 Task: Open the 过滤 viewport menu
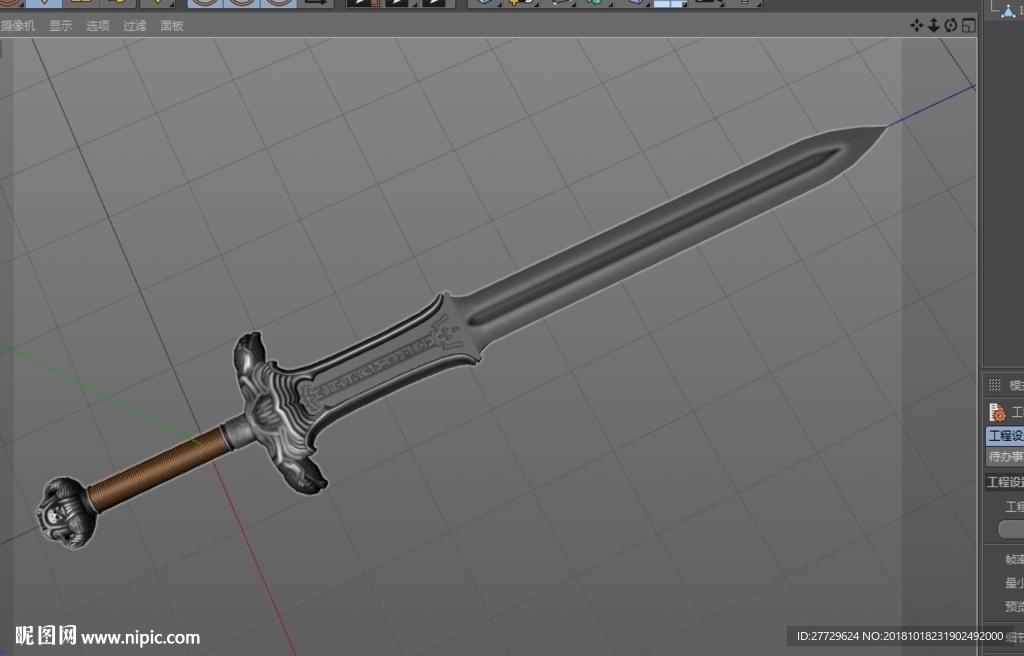tap(135, 25)
